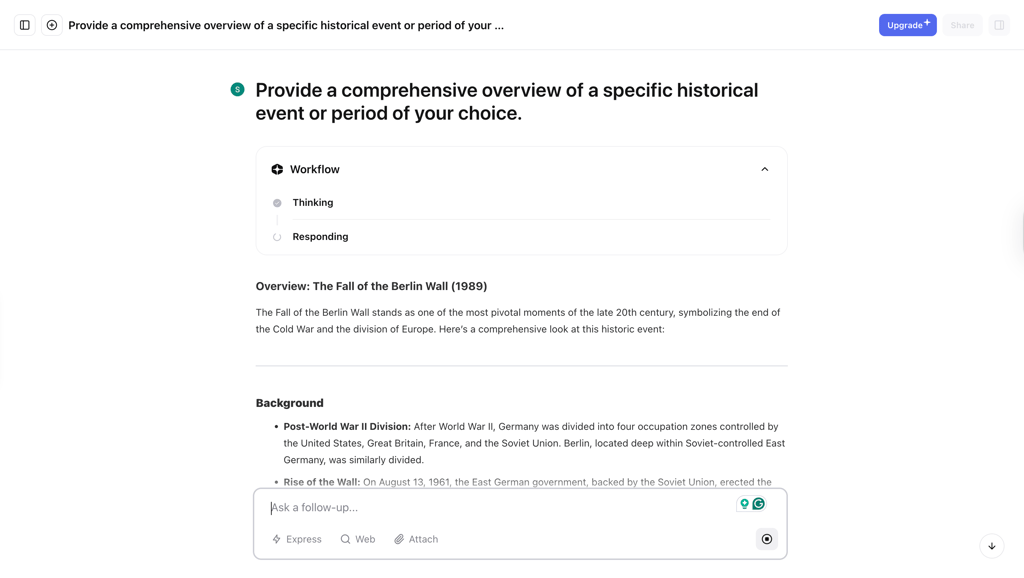The width and height of the screenshot is (1024, 578).
Task: Open the right side panel icon
Action: 999,25
